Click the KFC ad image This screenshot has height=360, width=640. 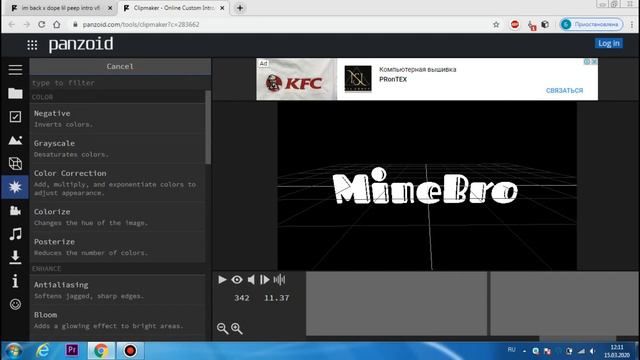[297, 79]
